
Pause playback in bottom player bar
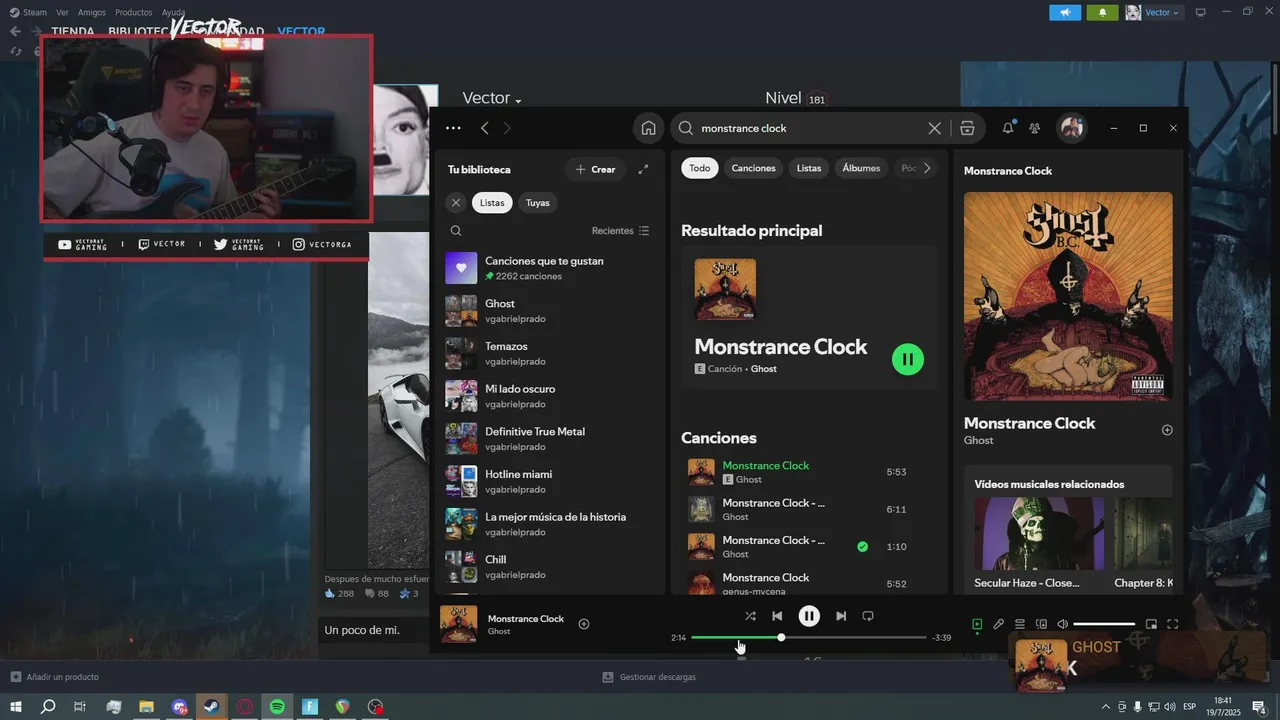(x=809, y=616)
